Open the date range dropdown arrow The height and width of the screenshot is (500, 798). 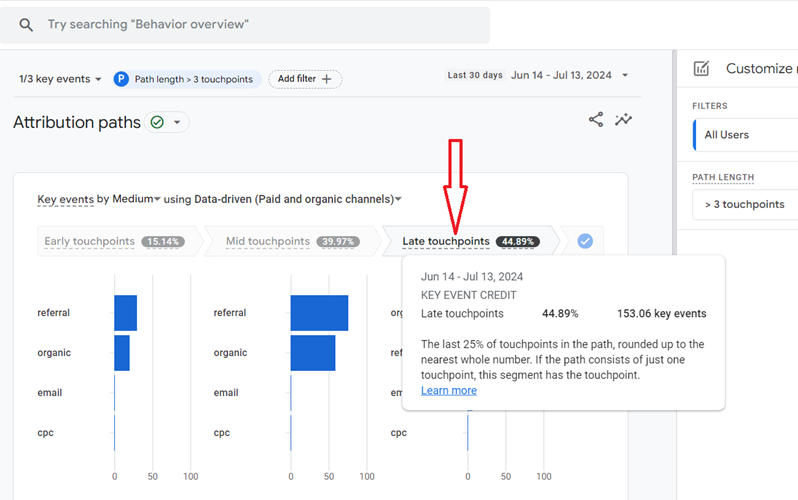coord(625,75)
